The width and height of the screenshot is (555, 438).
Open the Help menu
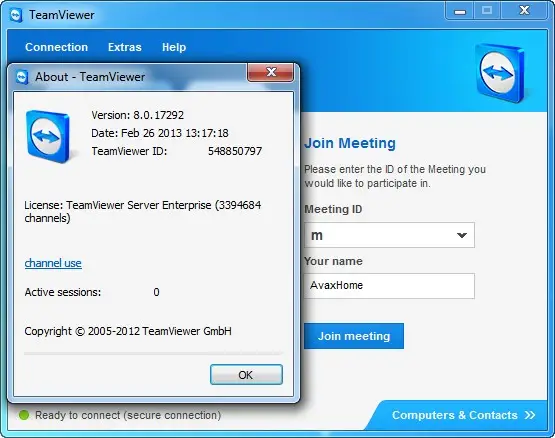[174, 47]
